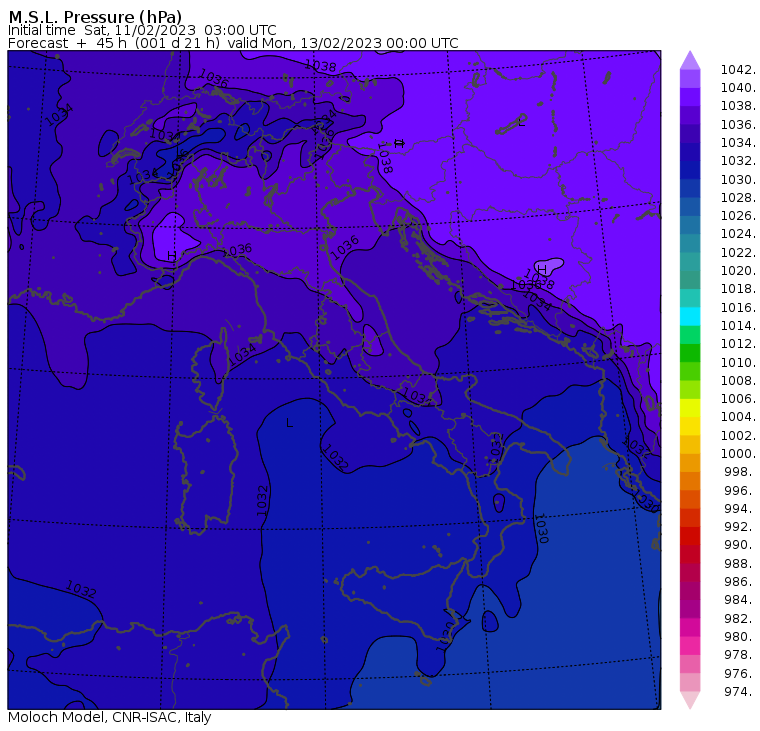
Task: Click the '1008.' legend label
Action: point(738,381)
